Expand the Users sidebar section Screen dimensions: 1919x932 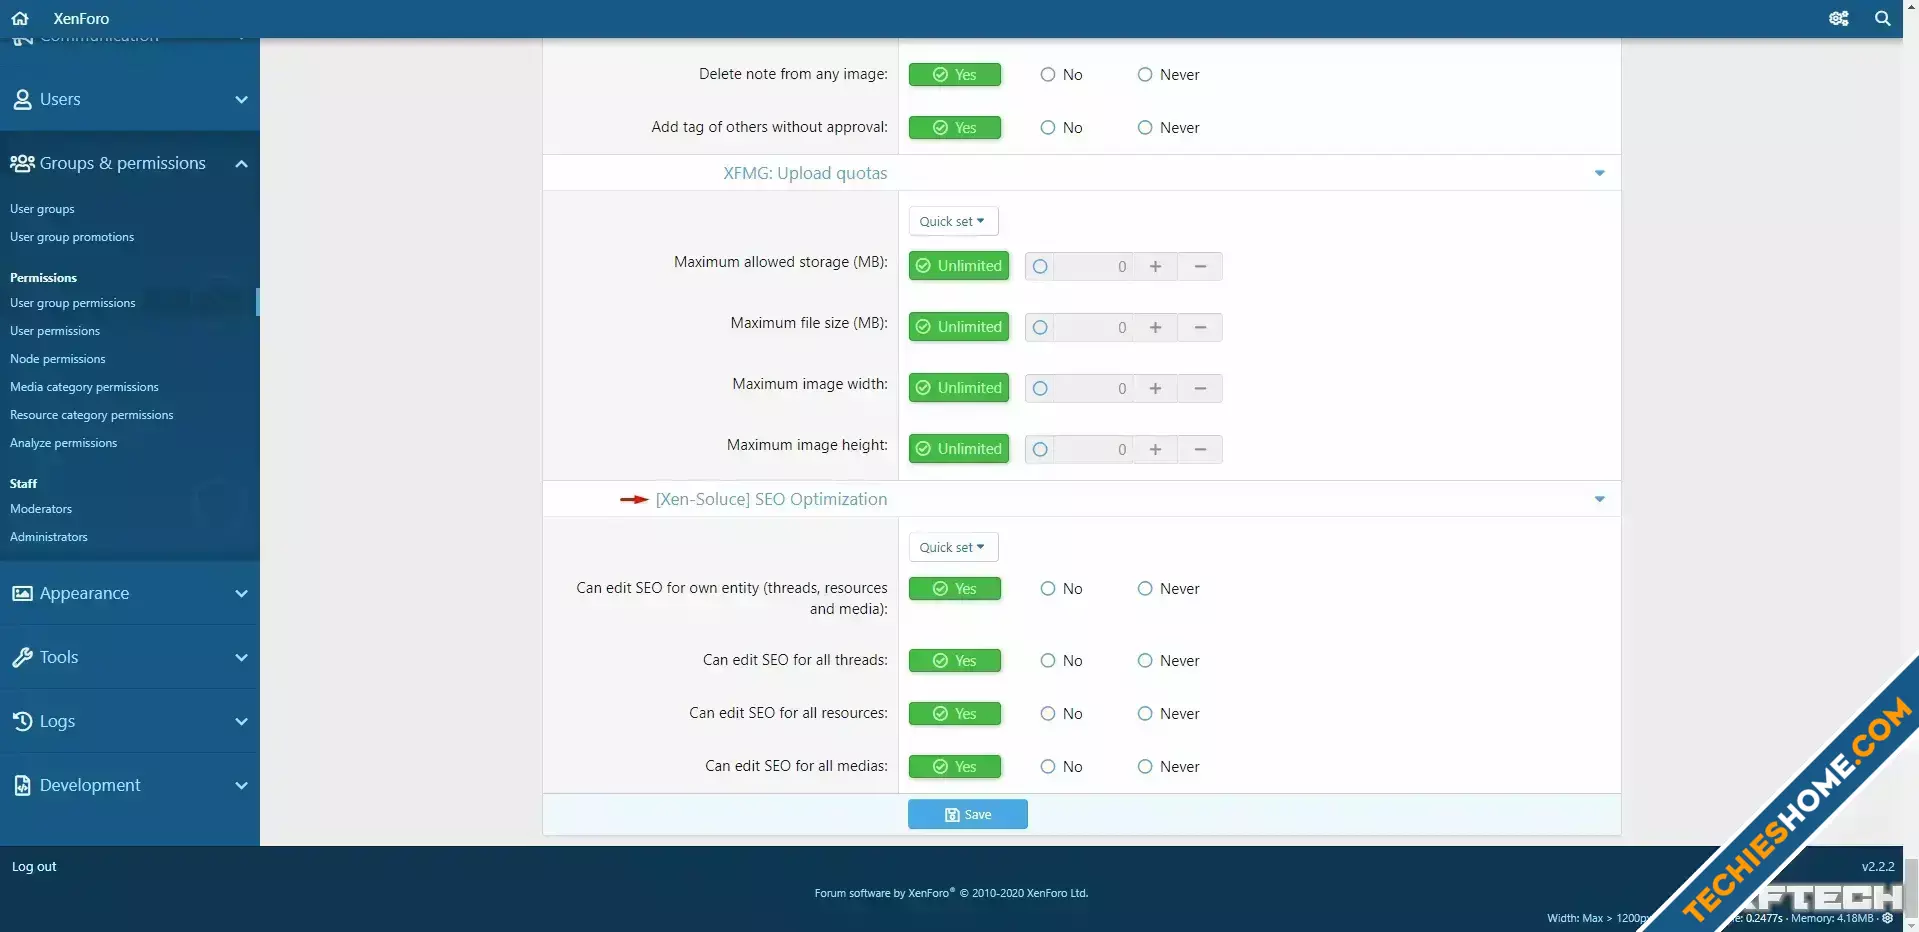(x=241, y=99)
